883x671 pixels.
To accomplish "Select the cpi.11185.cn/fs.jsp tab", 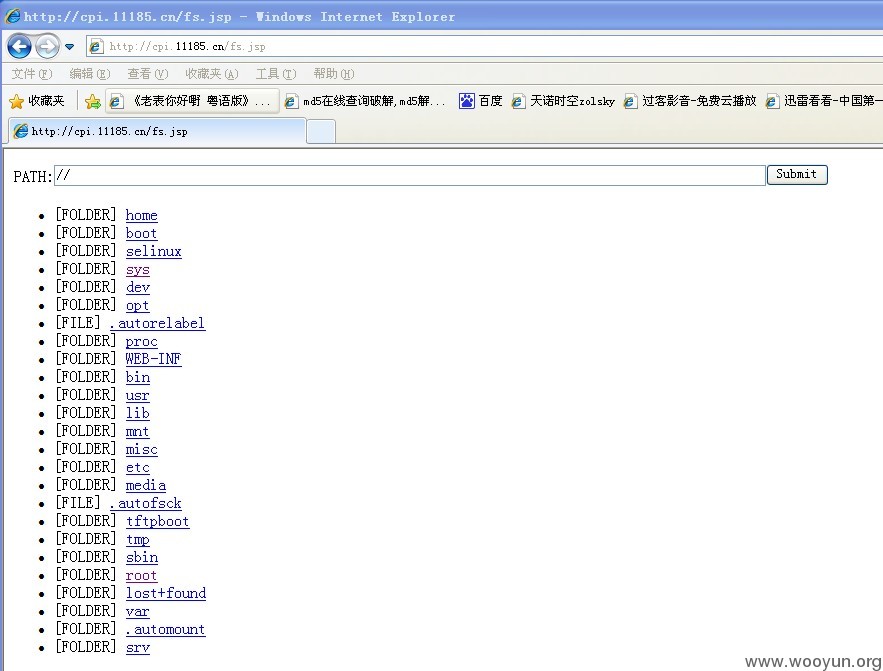I will (x=157, y=131).
